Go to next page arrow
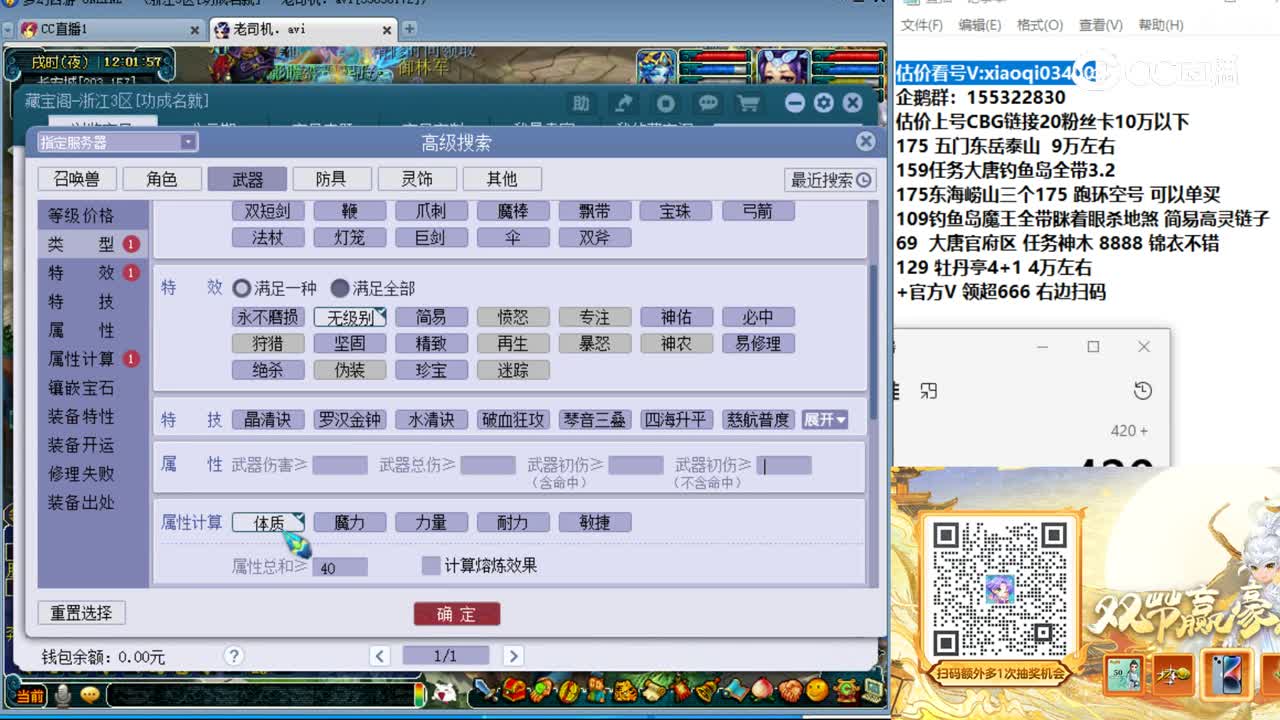The width and height of the screenshot is (1280, 720). (513, 656)
